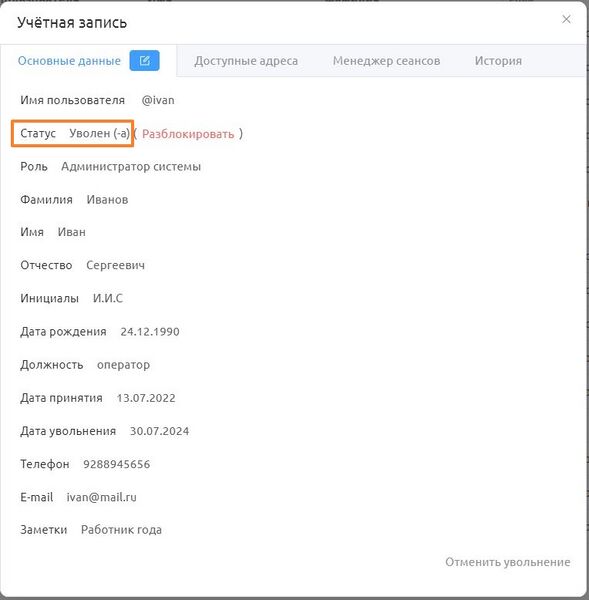Click the note text Работник года
589x600 pixels.
coord(121,530)
